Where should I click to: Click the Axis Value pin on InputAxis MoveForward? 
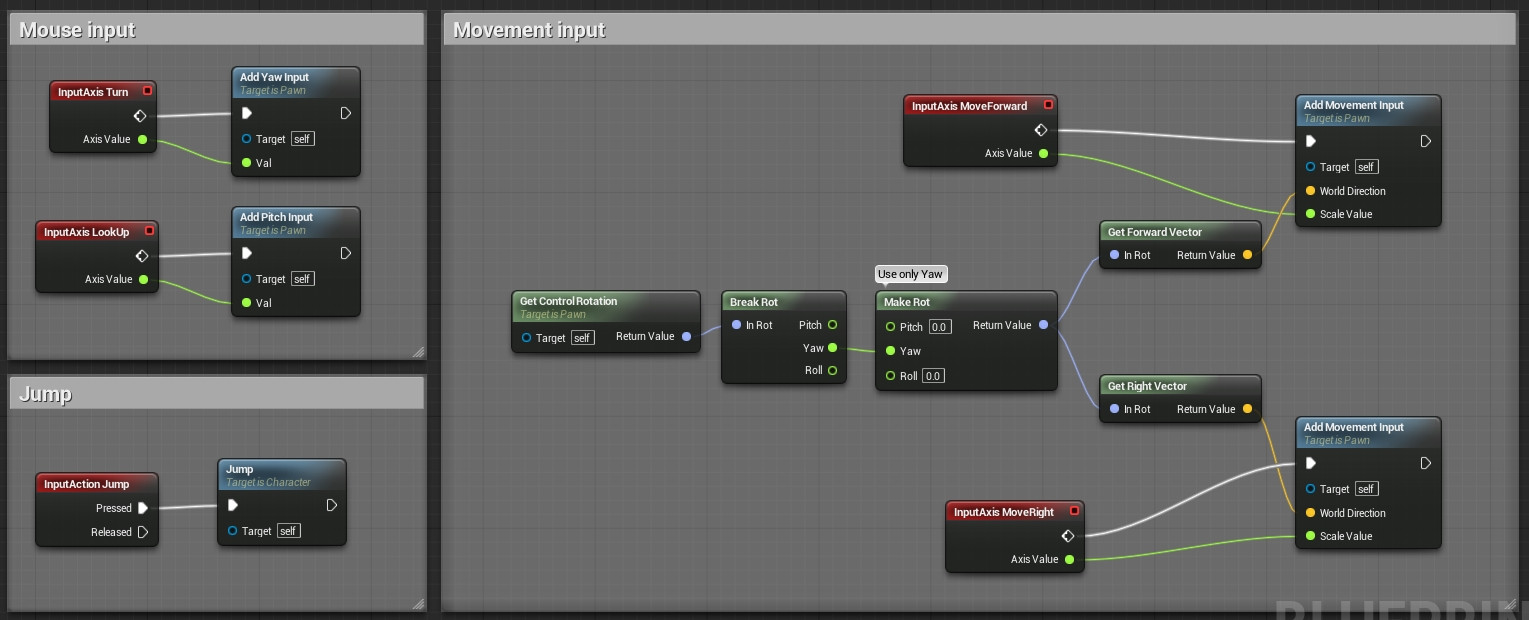(x=1043, y=153)
